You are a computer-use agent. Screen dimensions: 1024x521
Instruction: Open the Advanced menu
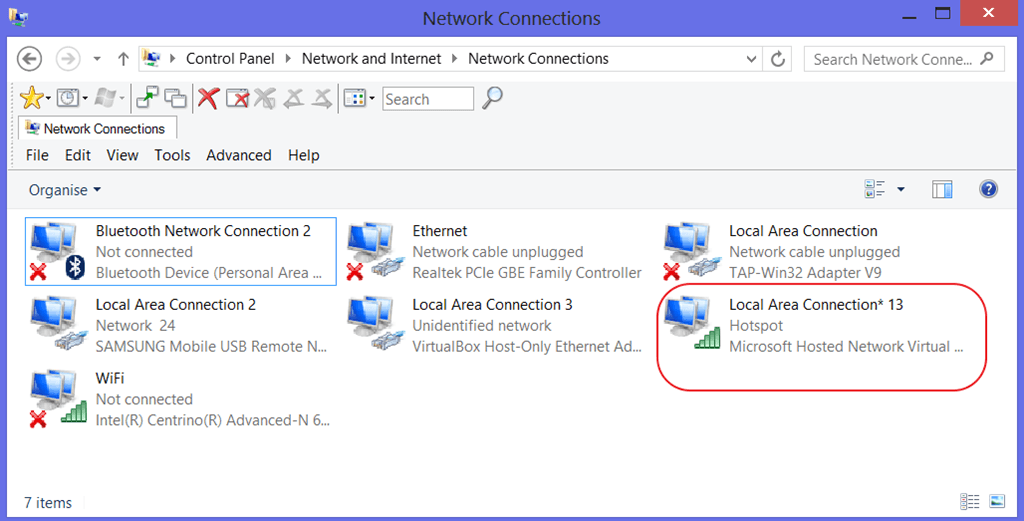coord(238,155)
